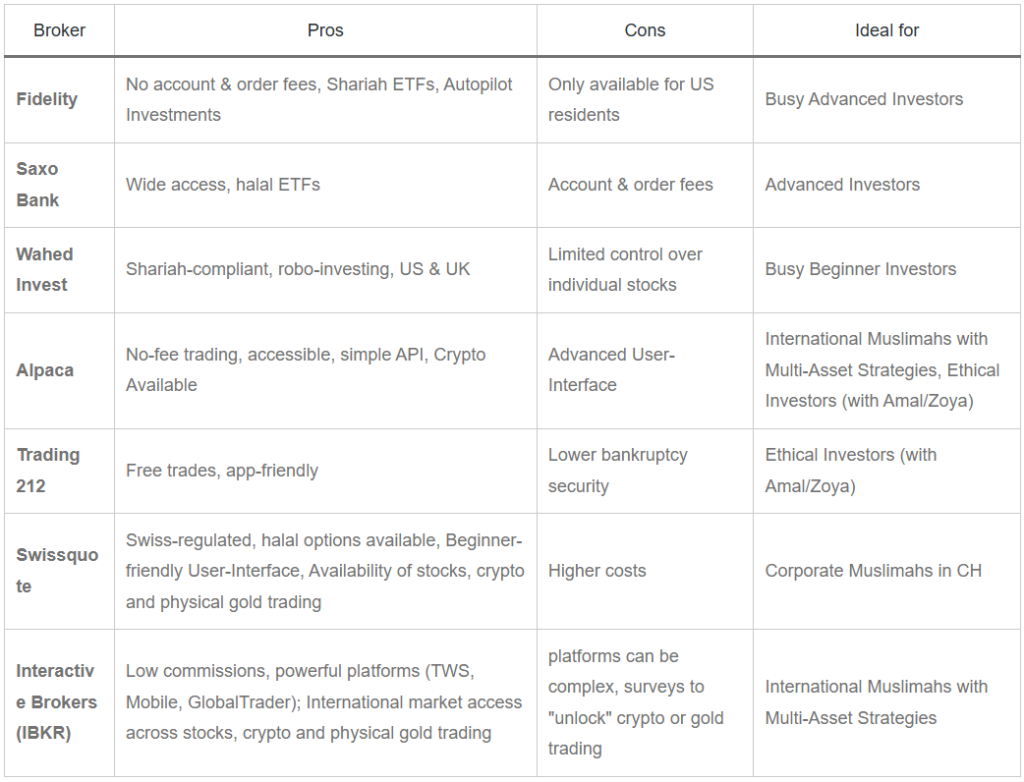Click Fidelity's 'Only available for US residents' cell
Image resolution: width=1024 pixels, height=782 pixels.
(645, 99)
